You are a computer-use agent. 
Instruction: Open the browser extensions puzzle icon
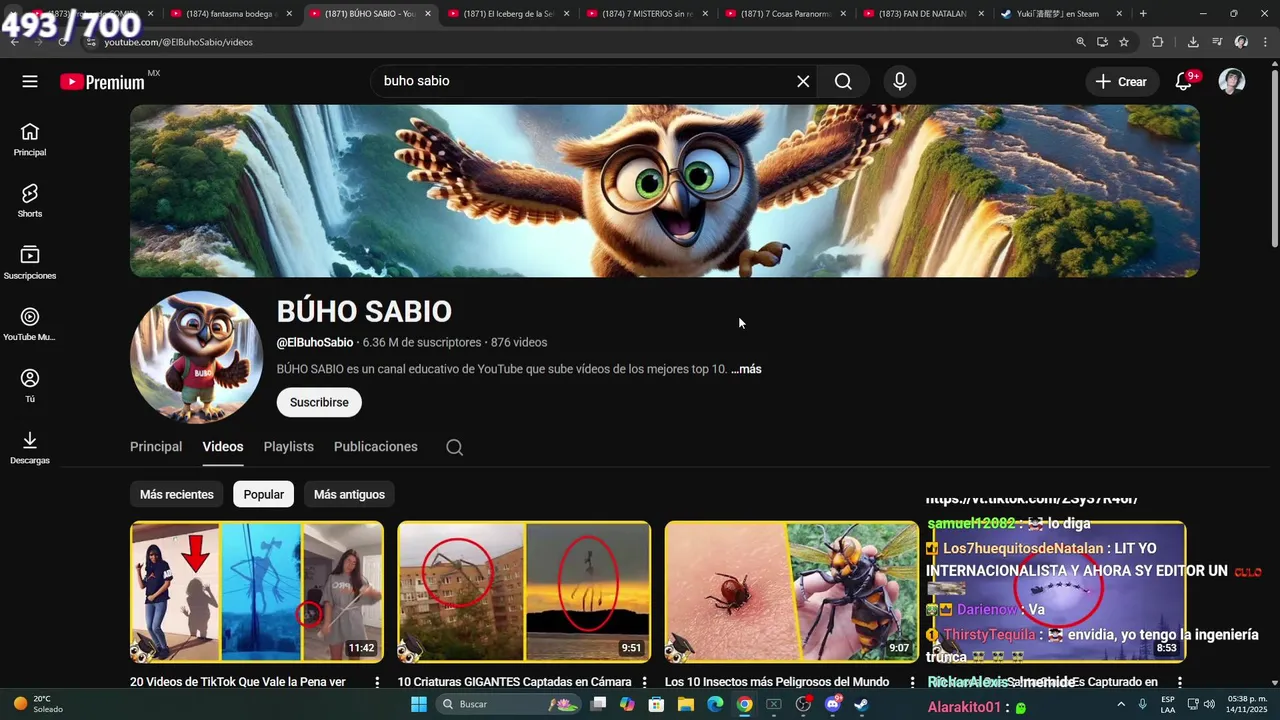click(1158, 42)
